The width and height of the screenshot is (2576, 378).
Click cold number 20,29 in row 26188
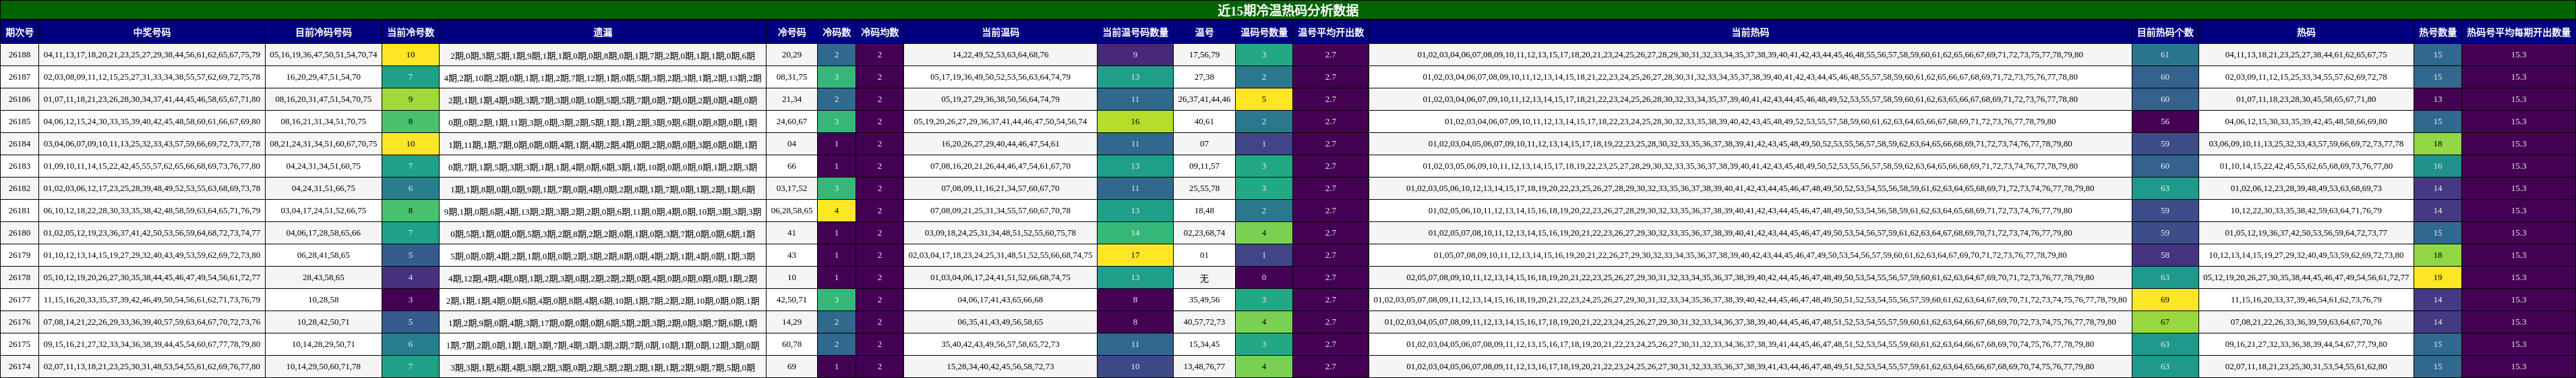(791, 55)
